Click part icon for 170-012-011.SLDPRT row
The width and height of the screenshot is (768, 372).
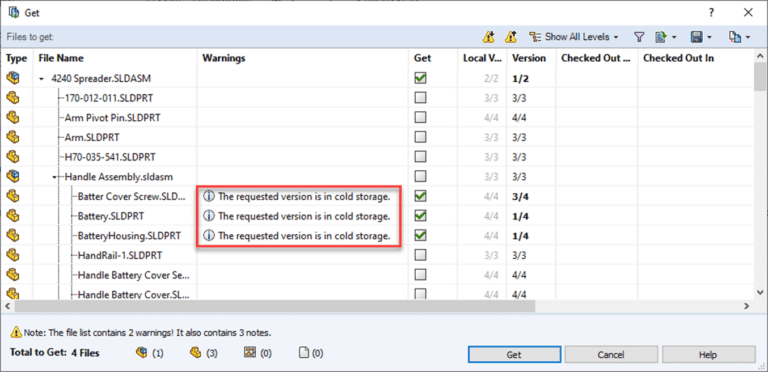tap(12, 98)
